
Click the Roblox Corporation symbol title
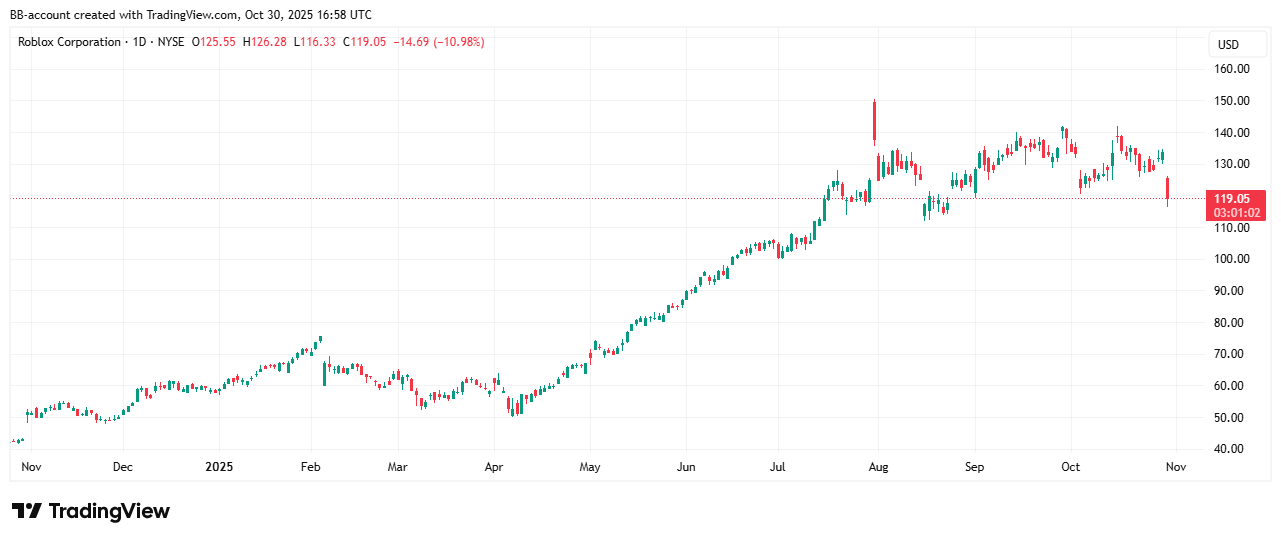69,42
